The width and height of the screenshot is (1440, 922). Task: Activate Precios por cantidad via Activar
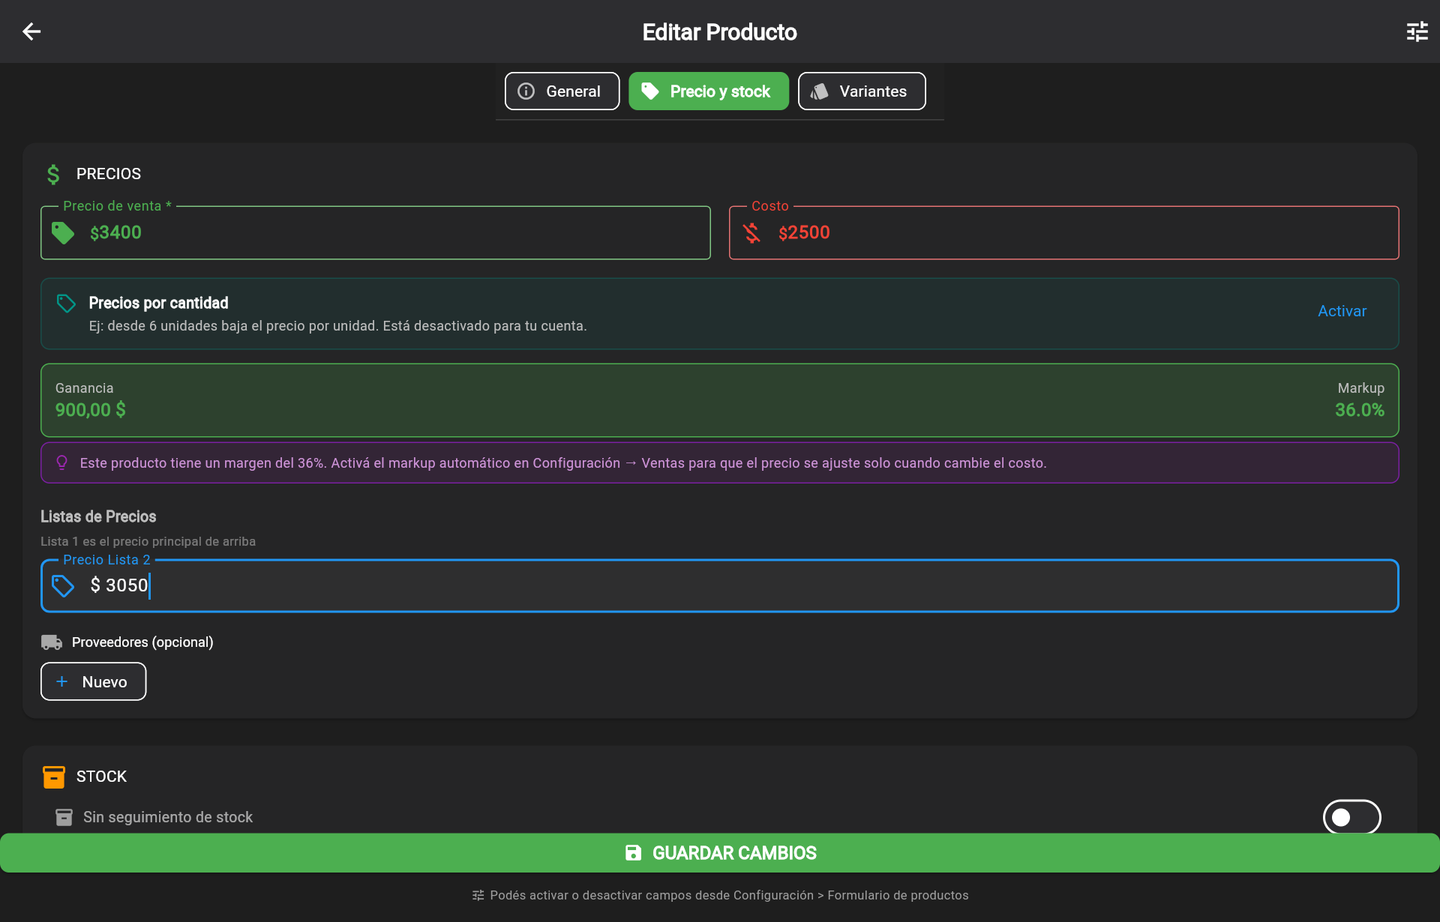pos(1342,311)
